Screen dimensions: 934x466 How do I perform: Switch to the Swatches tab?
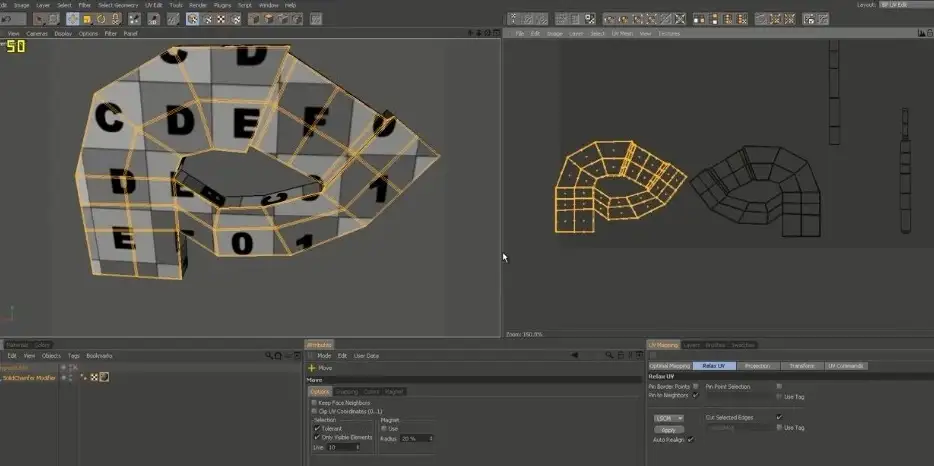coord(742,345)
